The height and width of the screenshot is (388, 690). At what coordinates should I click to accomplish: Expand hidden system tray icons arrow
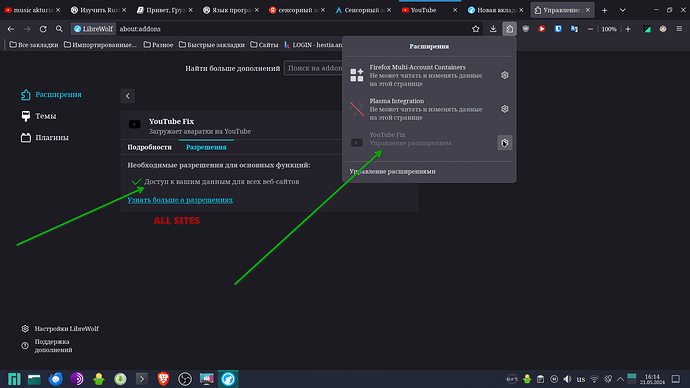(x=620, y=379)
